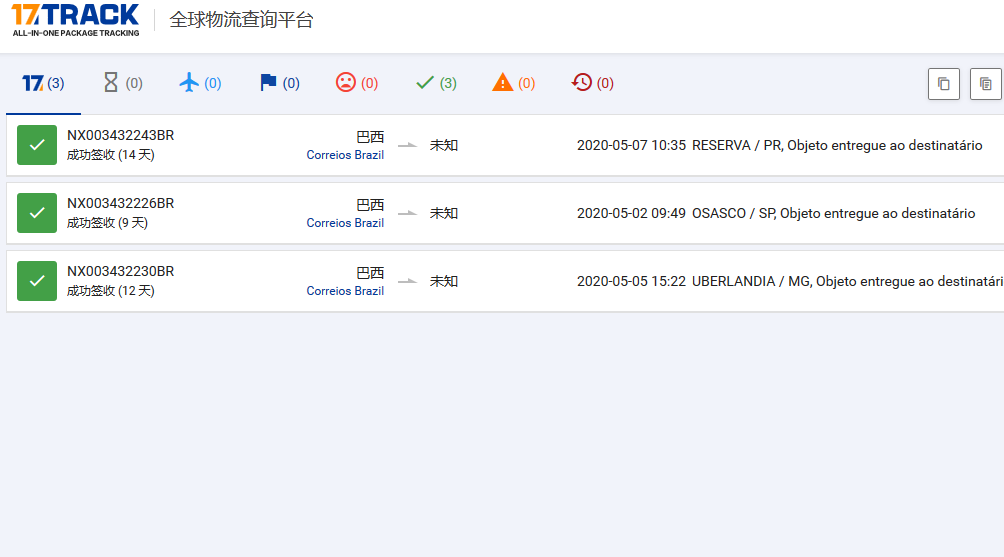The width and height of the screenshot is (1004, 557).
Task: Click the copy detailed results button
Action: tap(986, 84)
